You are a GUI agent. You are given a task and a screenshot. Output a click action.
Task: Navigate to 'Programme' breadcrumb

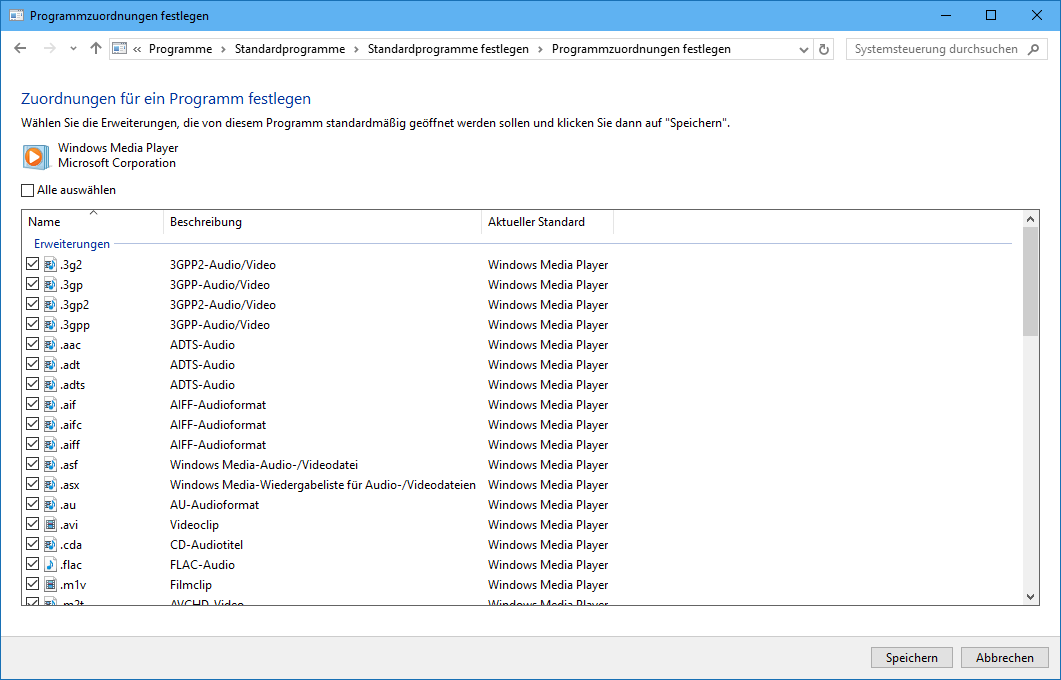tap(180, 49)
